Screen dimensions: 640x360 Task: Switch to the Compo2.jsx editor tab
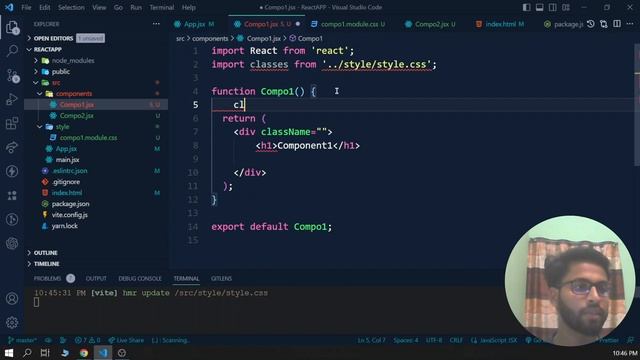(431, 24)
